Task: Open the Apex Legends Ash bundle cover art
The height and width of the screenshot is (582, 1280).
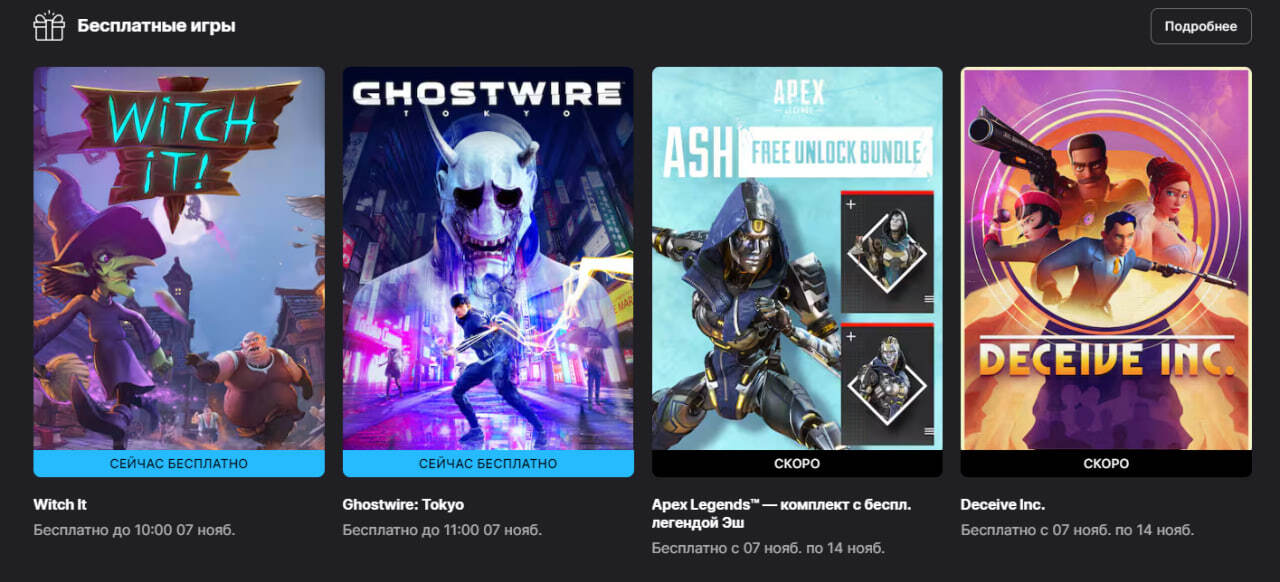Action: pyautogui.click(x=797, y=258)
